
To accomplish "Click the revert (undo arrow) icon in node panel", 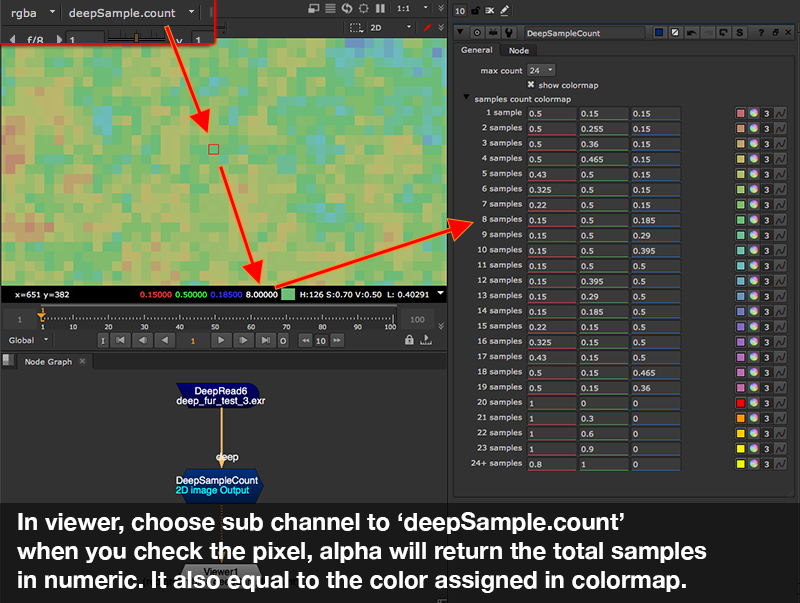I will [x=693, y=33].
